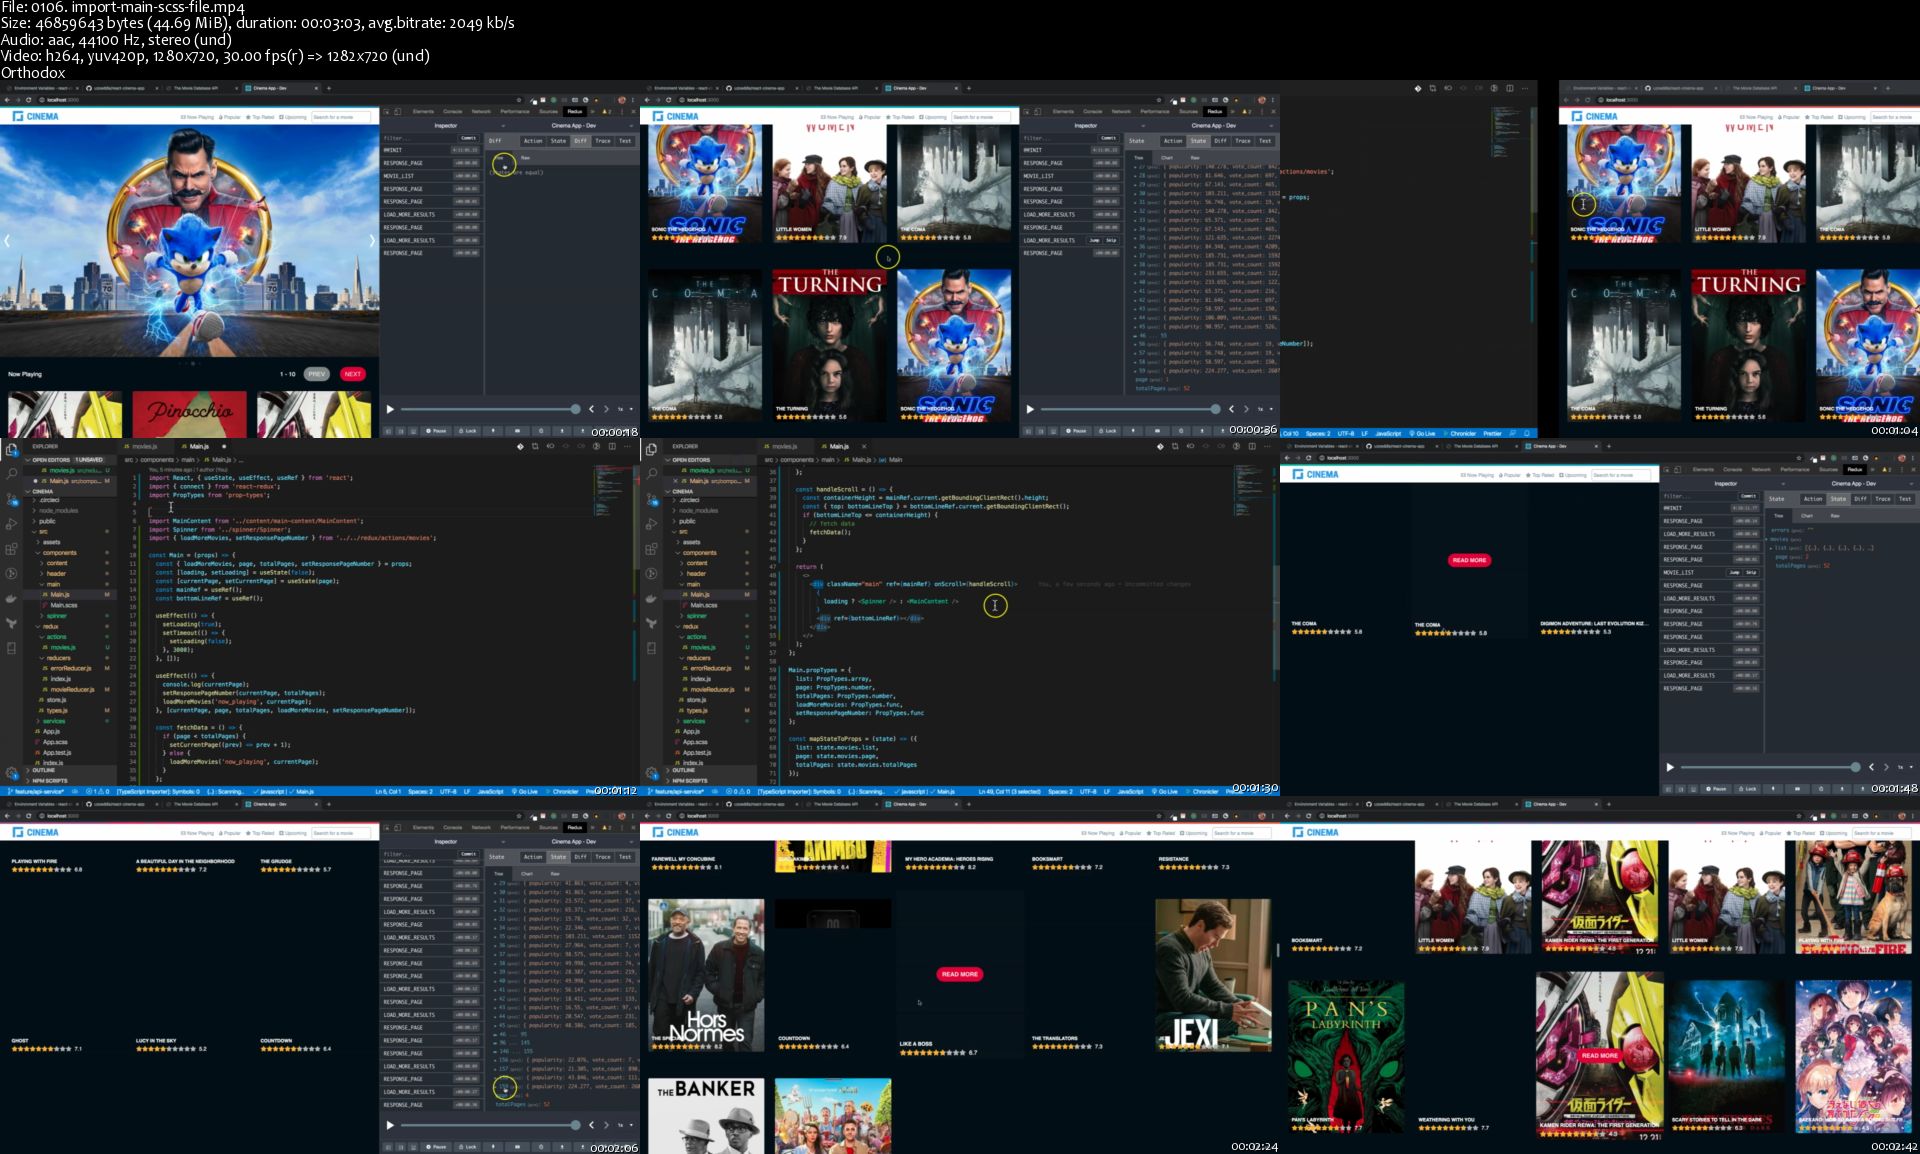This screenshot has height=1154, width=1920.
Task: Click Redux play icon in 00:00:18 frame
Action: coord(390,409)
